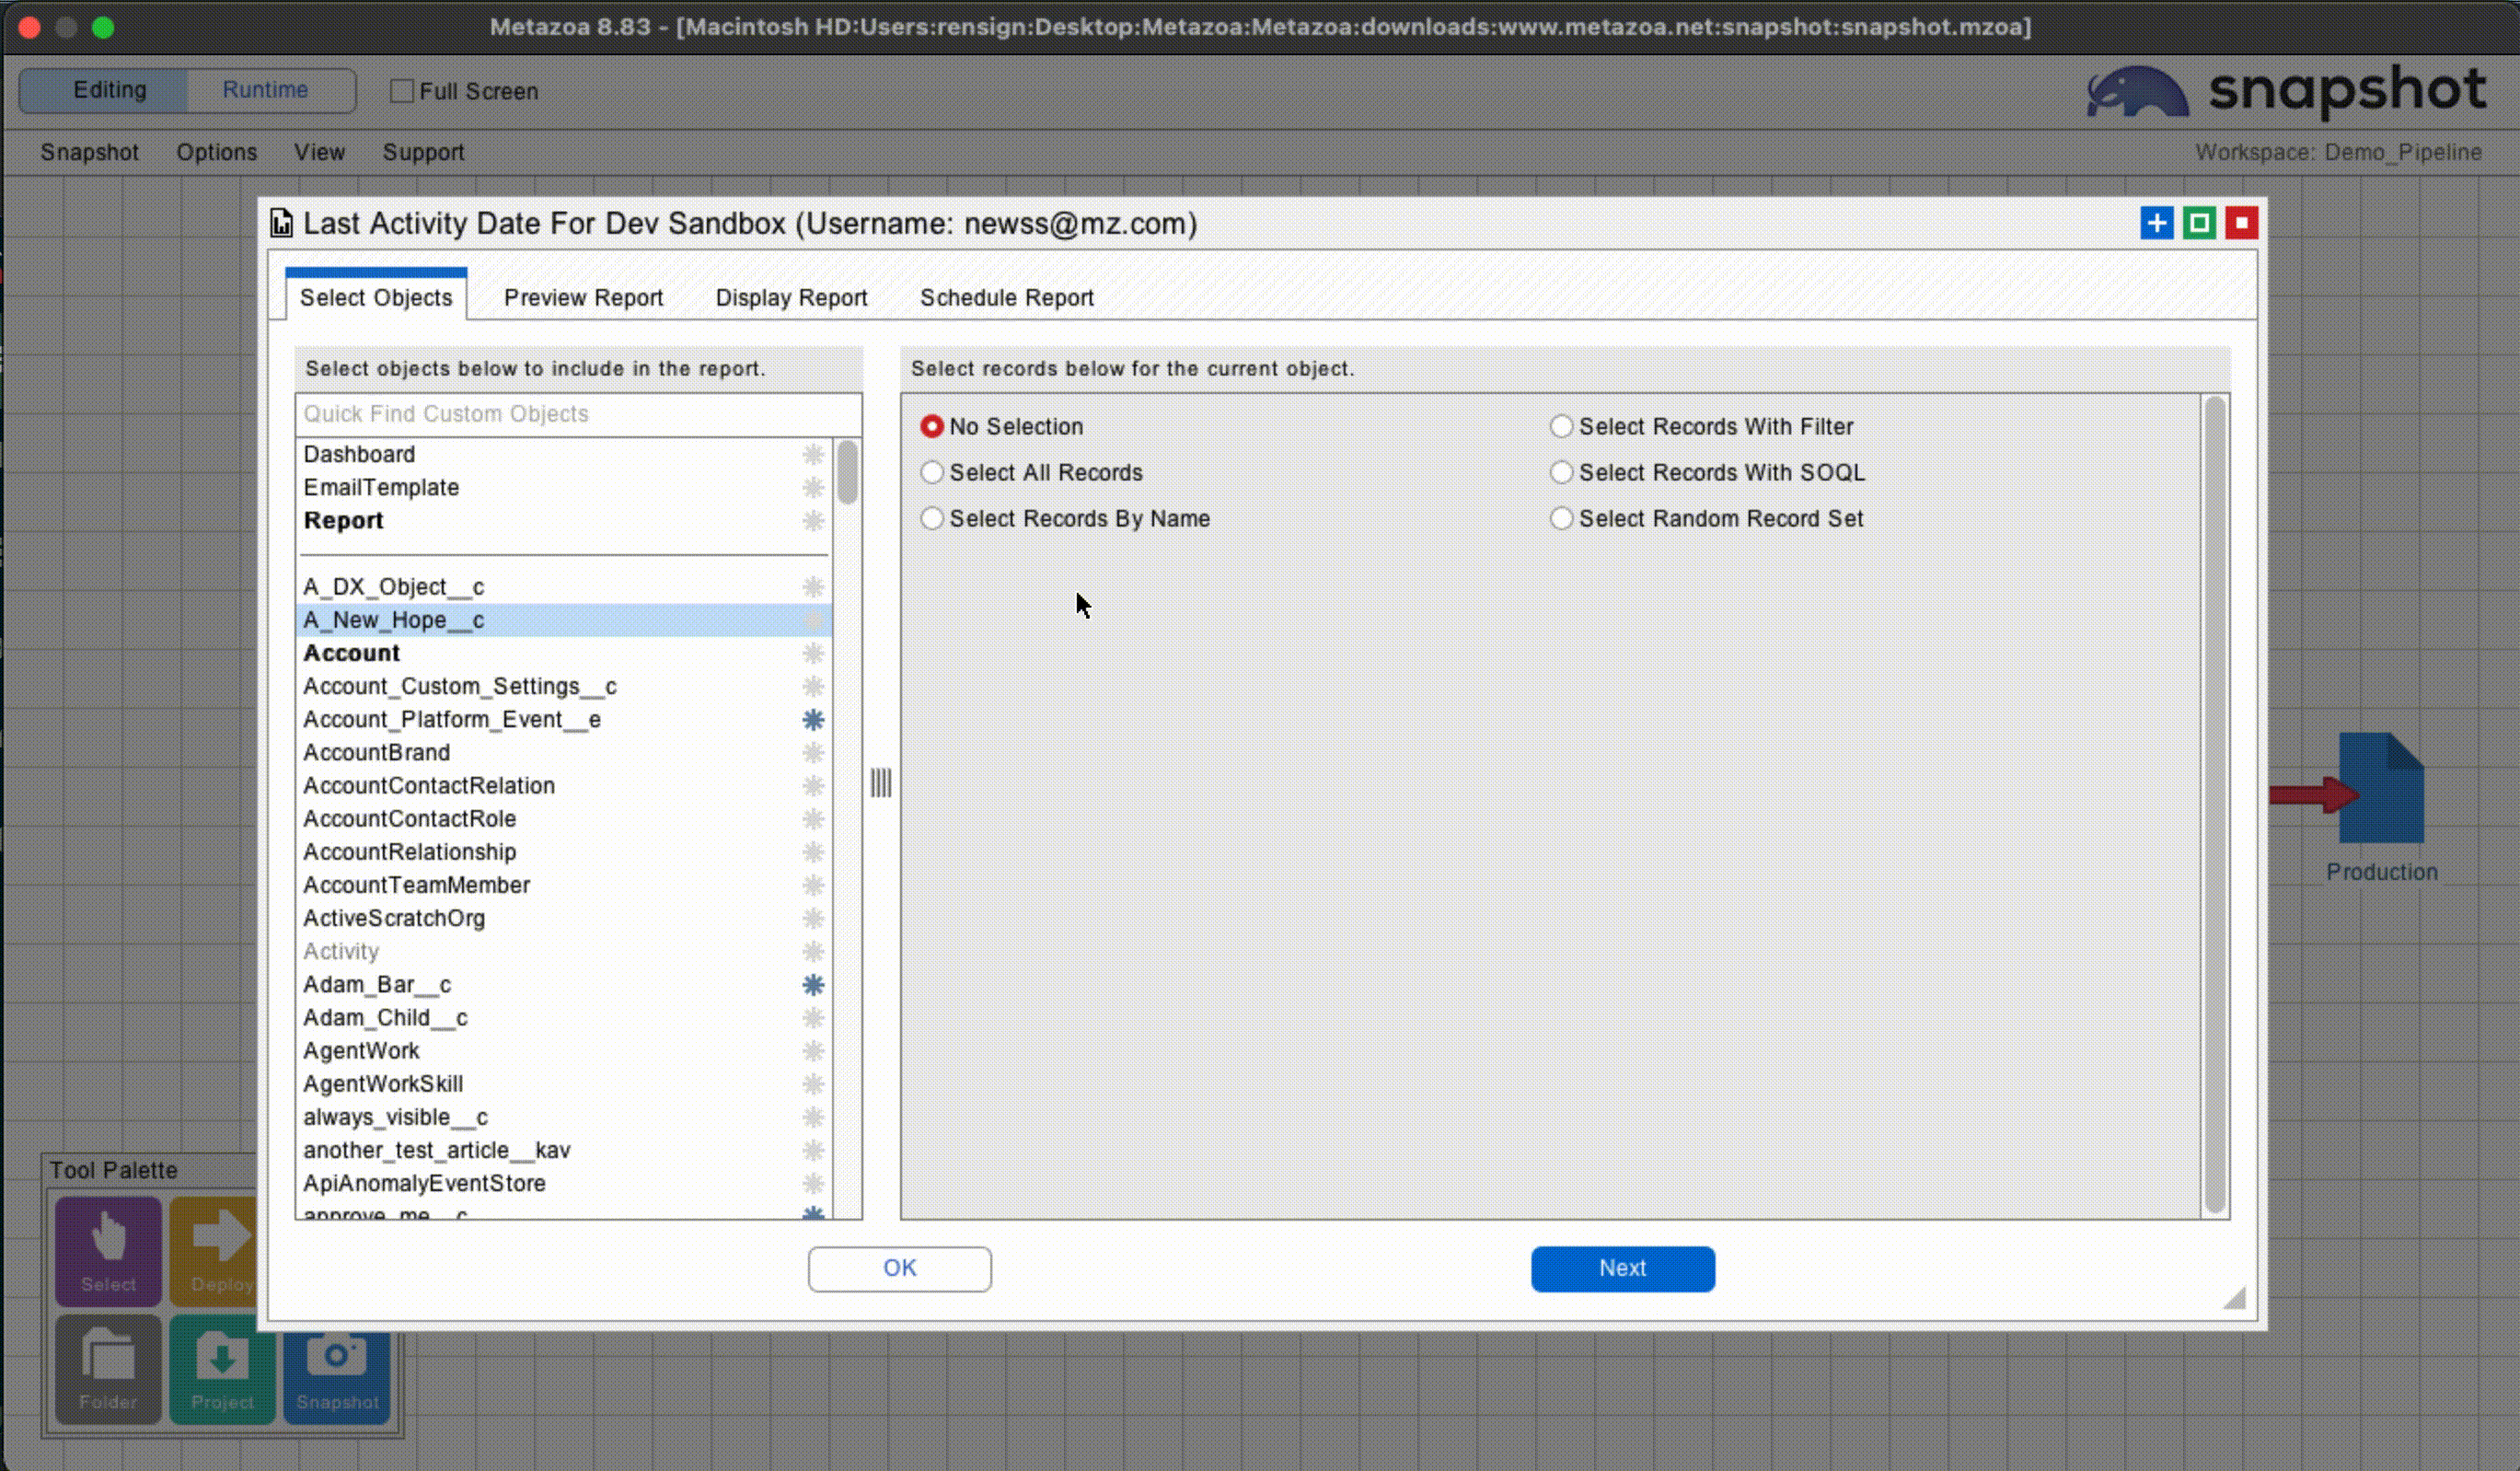Click the asterisk icon beside Account_Platform_Event__e

coord(813,720)
